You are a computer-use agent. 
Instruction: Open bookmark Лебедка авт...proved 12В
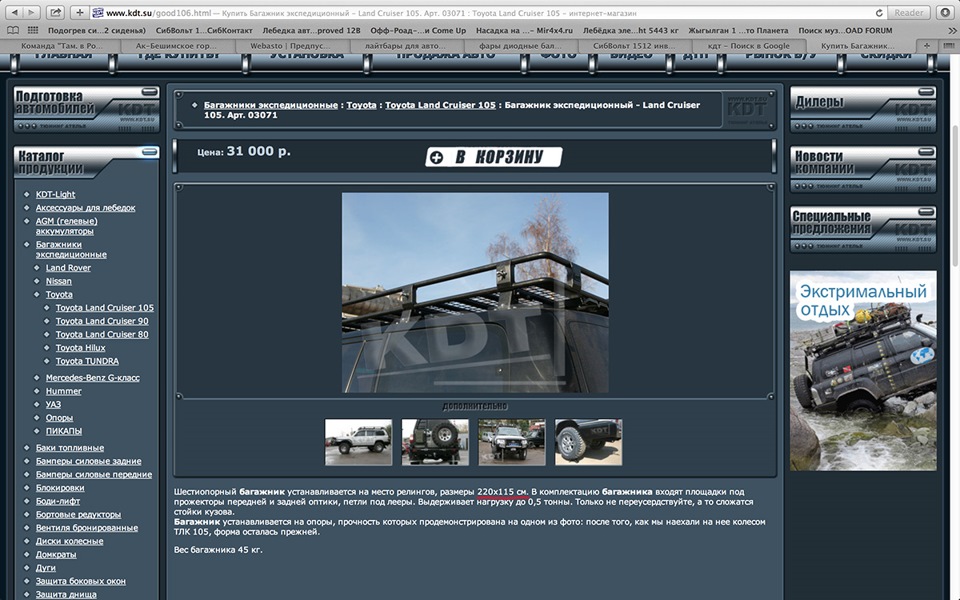(x=311, y=30)
